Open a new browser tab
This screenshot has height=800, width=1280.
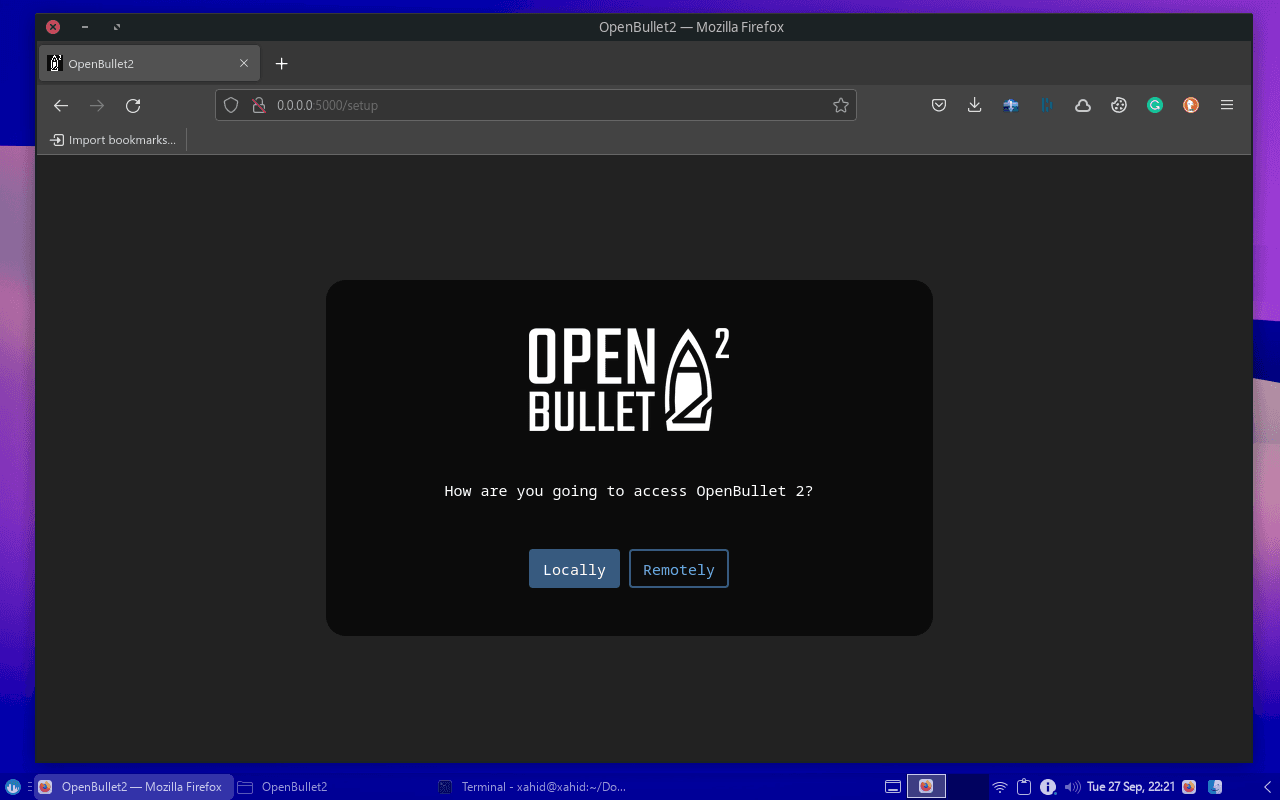pyautogui.click(x=281, y=63)
